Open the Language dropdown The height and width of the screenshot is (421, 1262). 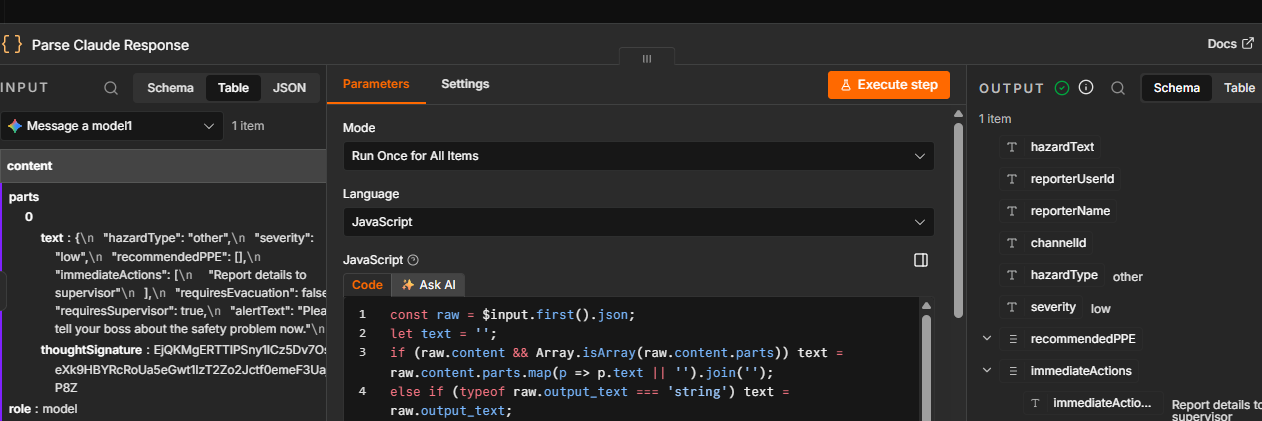click(x=638, y=222)
